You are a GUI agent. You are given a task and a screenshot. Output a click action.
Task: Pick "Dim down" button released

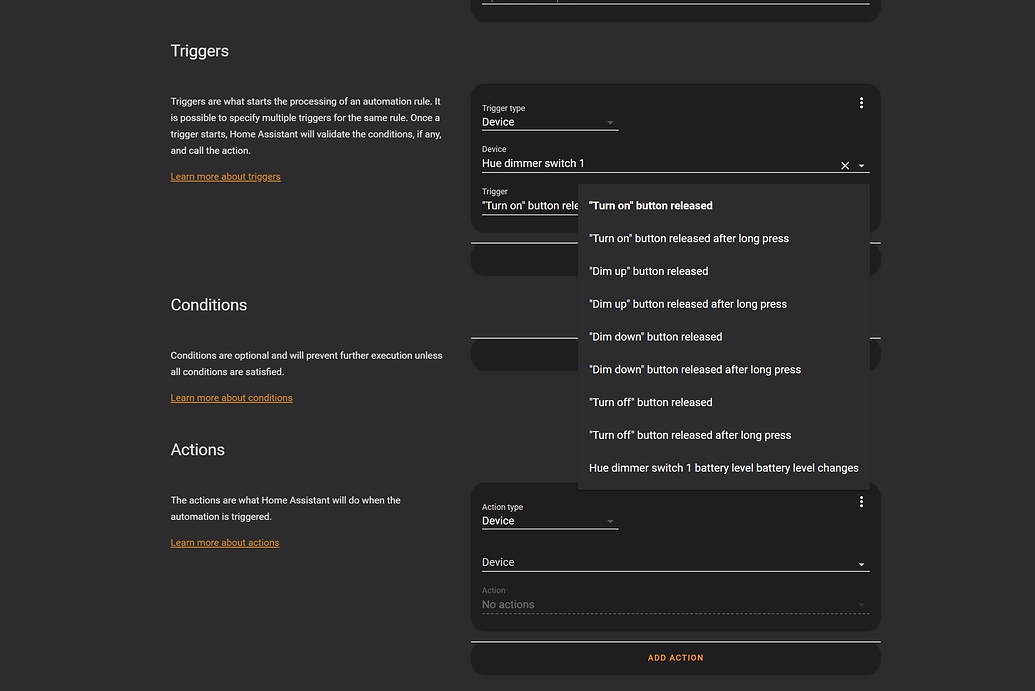coord(656,337)
